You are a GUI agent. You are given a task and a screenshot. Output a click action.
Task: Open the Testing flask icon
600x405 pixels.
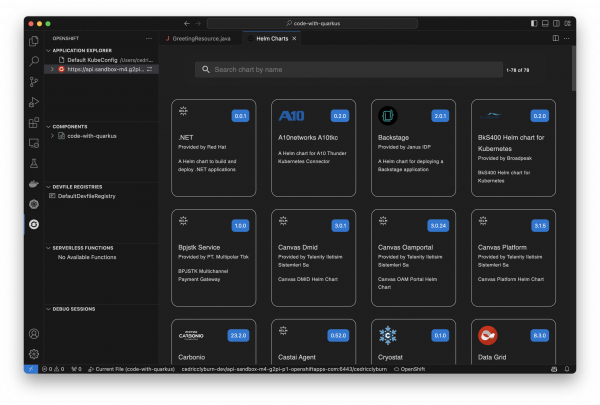[x=34, y=162]
